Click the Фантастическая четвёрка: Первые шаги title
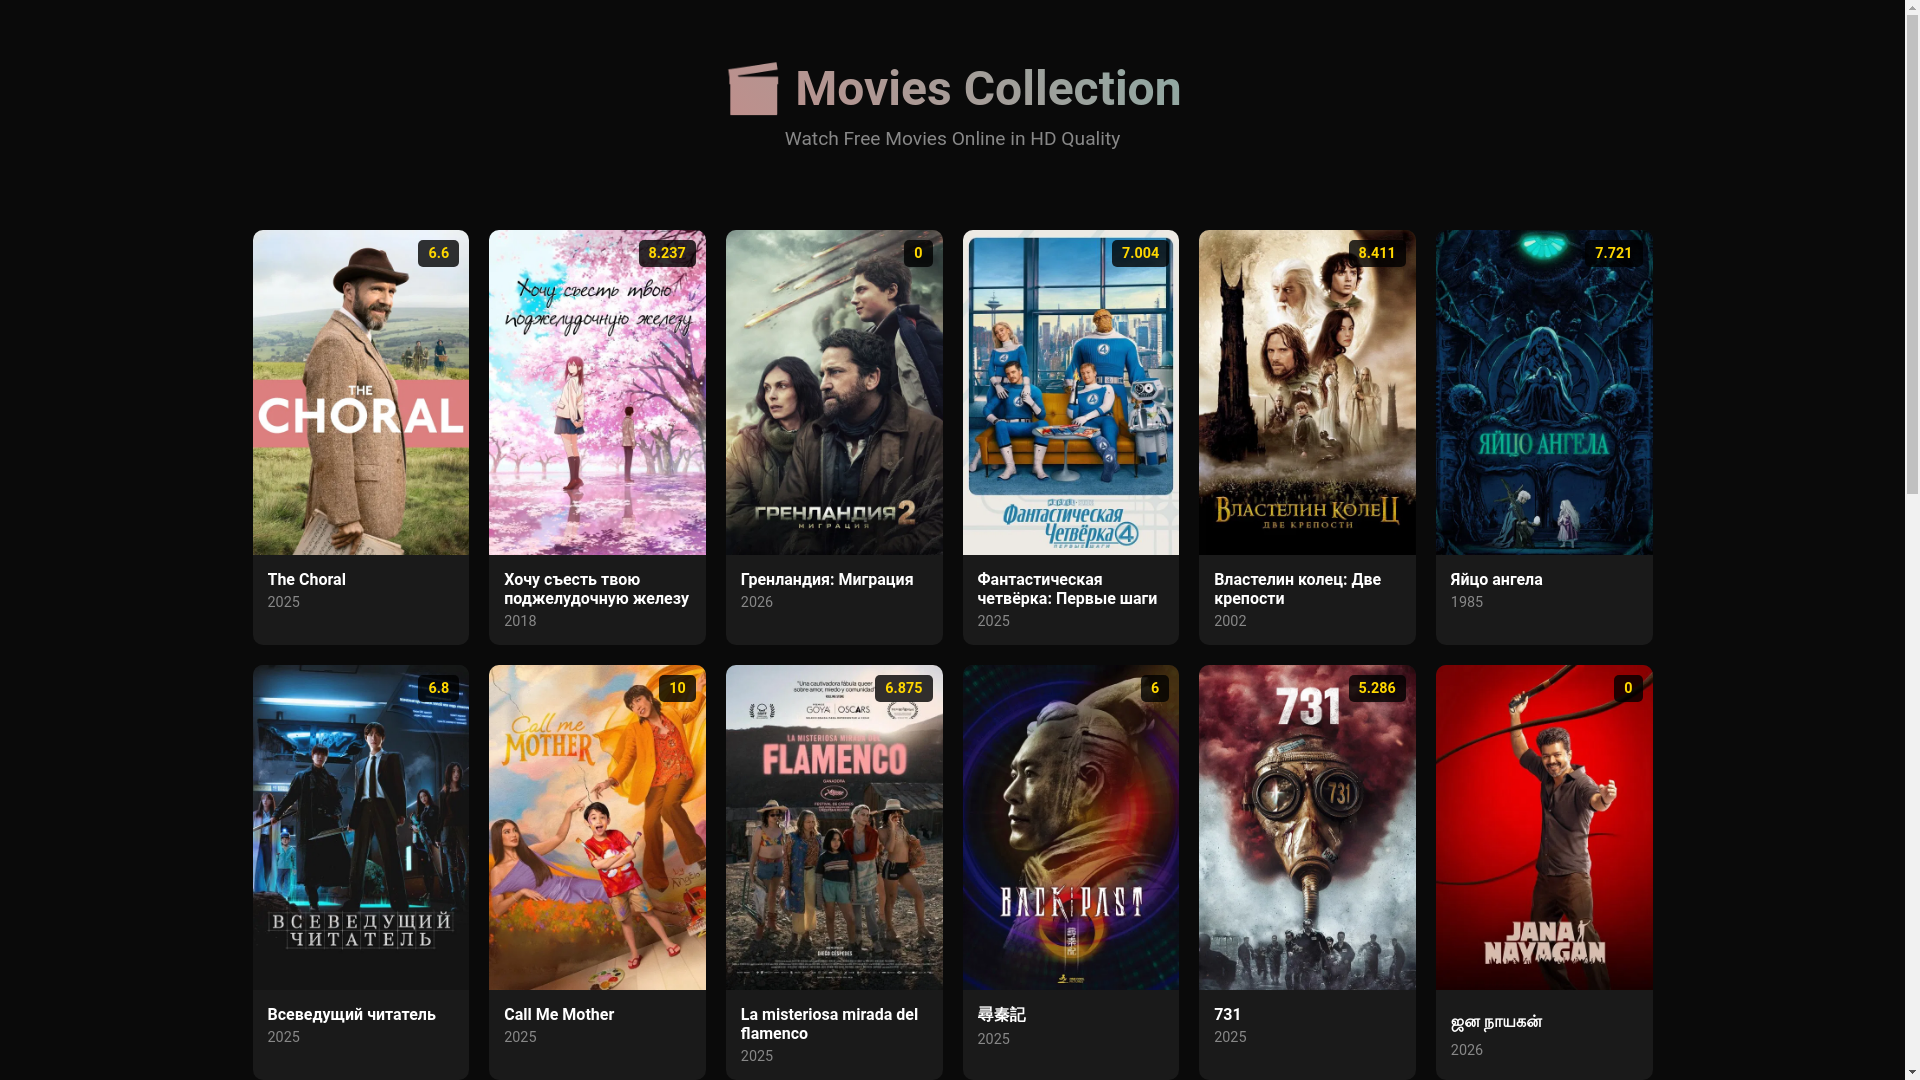1920x1080 pixels. pyautogui.click(x=1067, y=589)
